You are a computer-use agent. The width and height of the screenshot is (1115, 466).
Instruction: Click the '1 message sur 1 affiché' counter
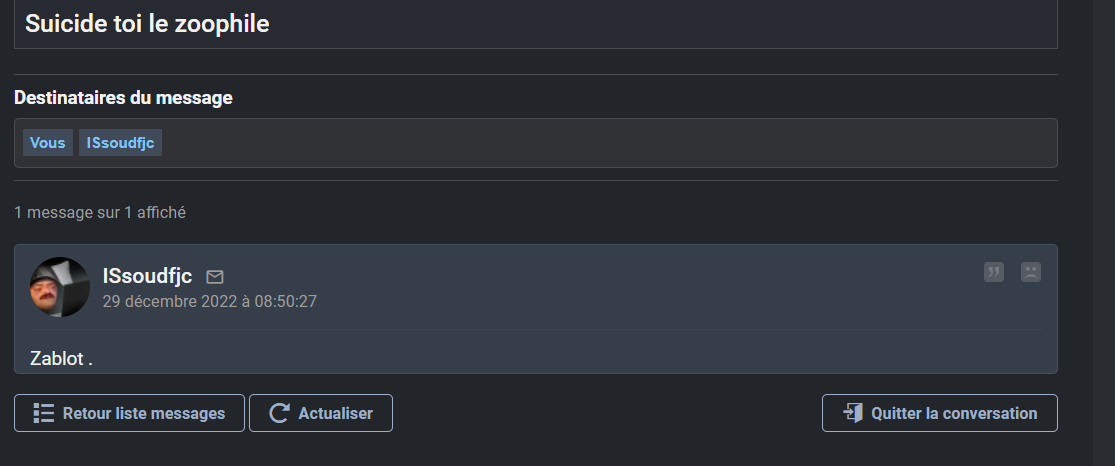[x=100, y=212]
